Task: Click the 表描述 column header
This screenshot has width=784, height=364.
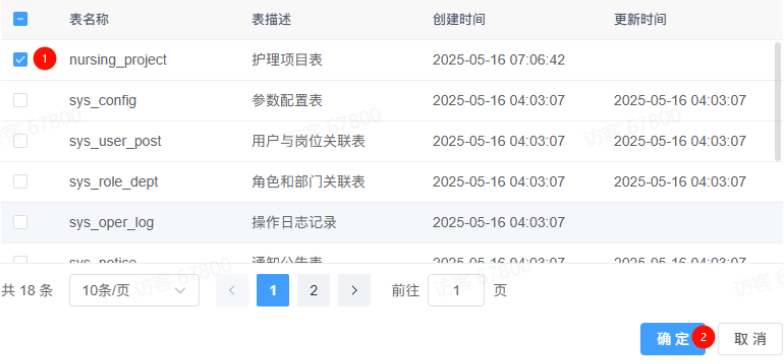Action: pyautogui.click(x=271, y=20)
